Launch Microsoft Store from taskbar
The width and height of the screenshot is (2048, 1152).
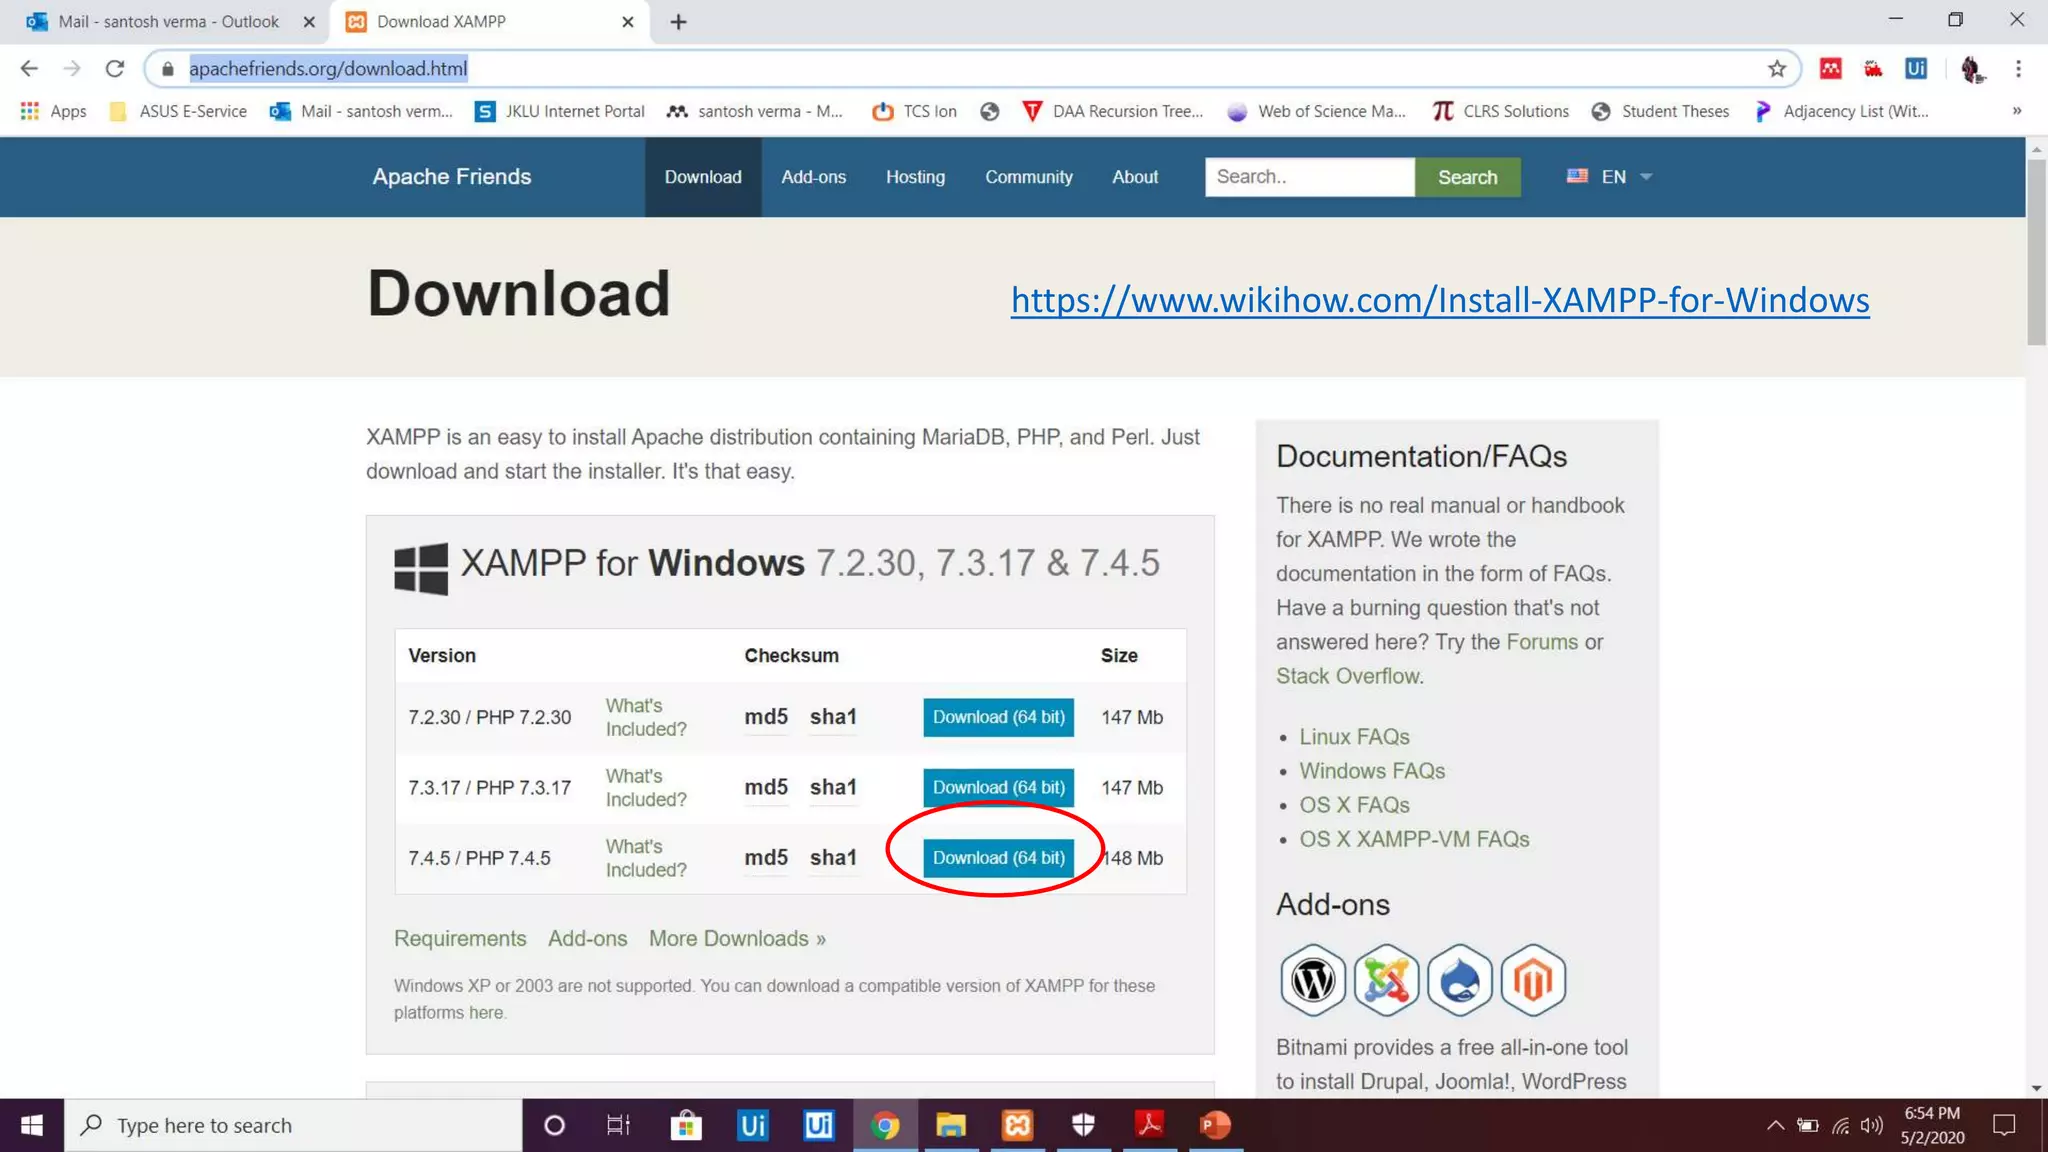686,1125
